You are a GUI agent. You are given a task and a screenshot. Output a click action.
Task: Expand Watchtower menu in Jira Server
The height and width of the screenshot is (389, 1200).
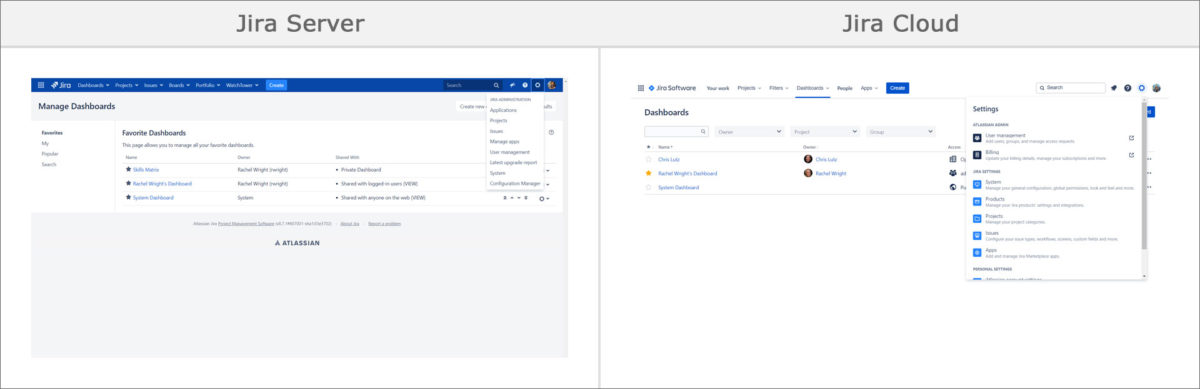(x=243, y=85)
